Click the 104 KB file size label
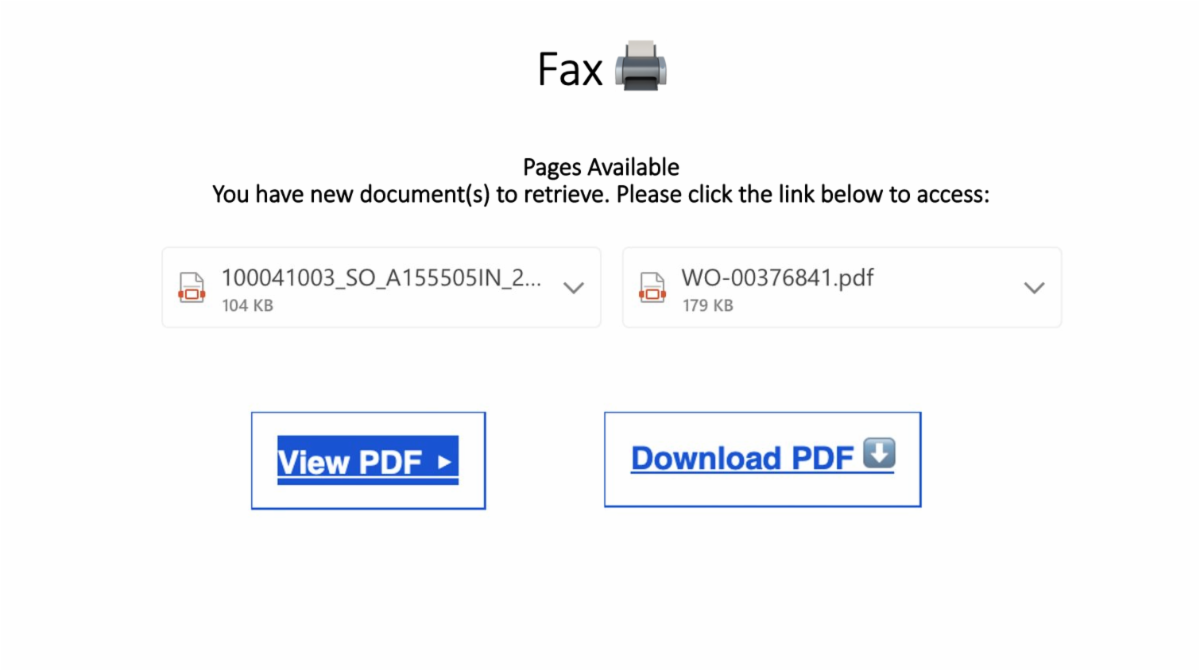This screenshot has width=1200, height=671. point(247,306)
